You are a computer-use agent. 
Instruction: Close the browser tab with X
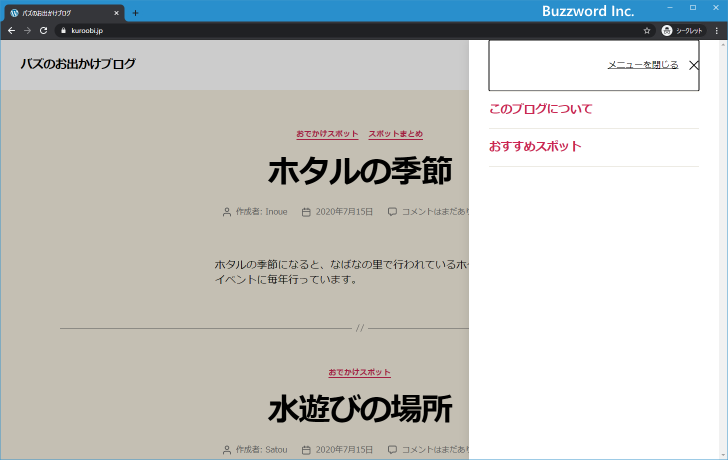[116, 13]
